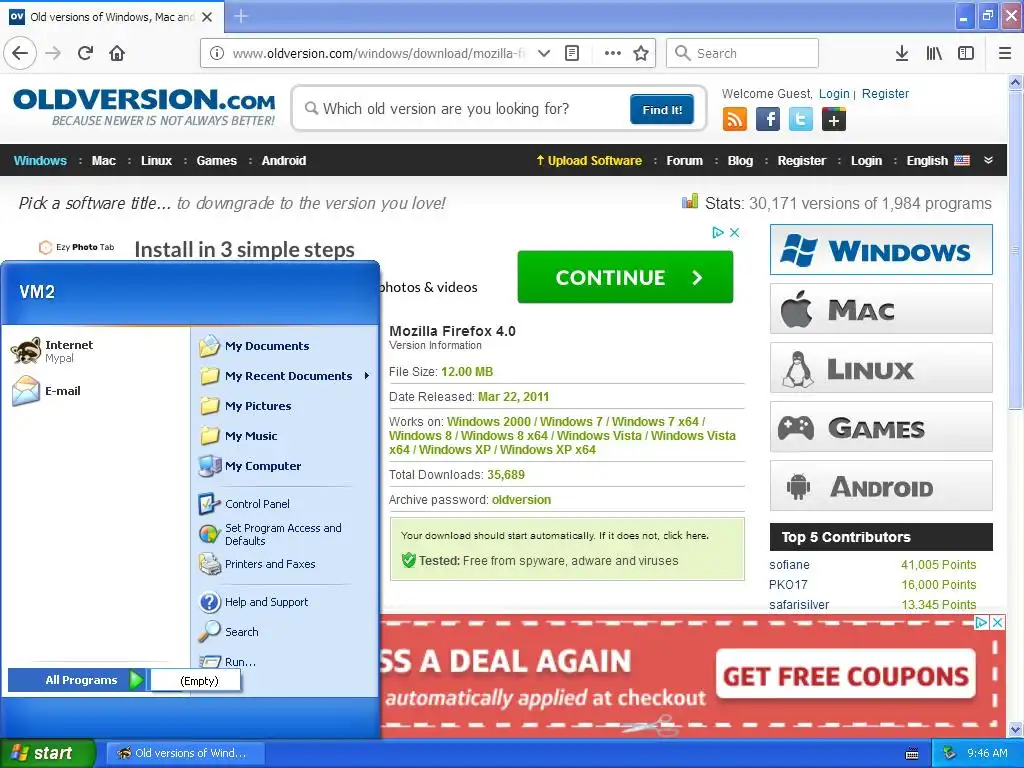The image size is (1024, 768).
Task: Open the downloads arrow icon
Action: pyautogui.click(x=901, y=53)
